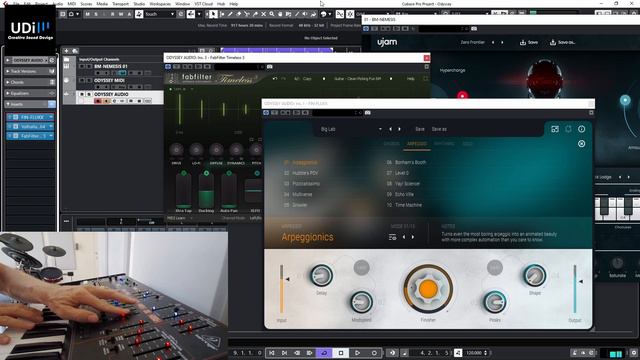Close the FabFilter Timeless window
The height and width of the screenshot is (360, 640).
(427, 58)
